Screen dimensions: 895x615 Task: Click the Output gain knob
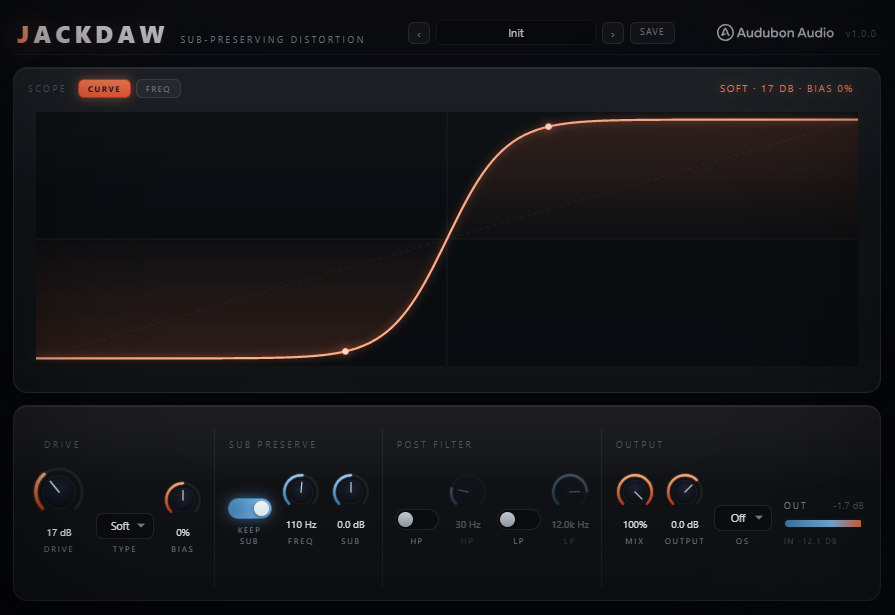pyautogui.click(x=684, y=491)
